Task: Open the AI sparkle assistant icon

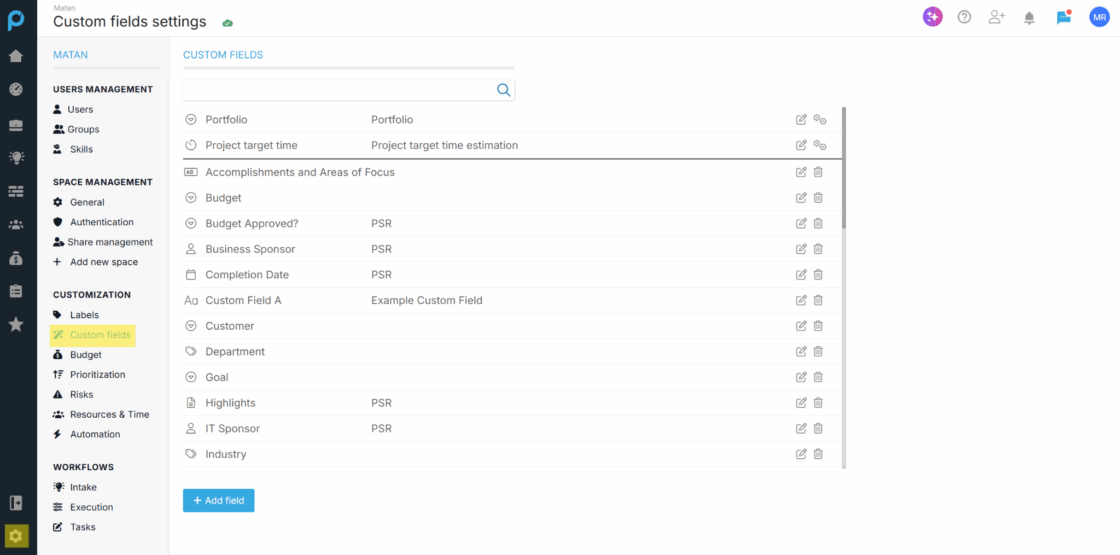Action: 932,17
